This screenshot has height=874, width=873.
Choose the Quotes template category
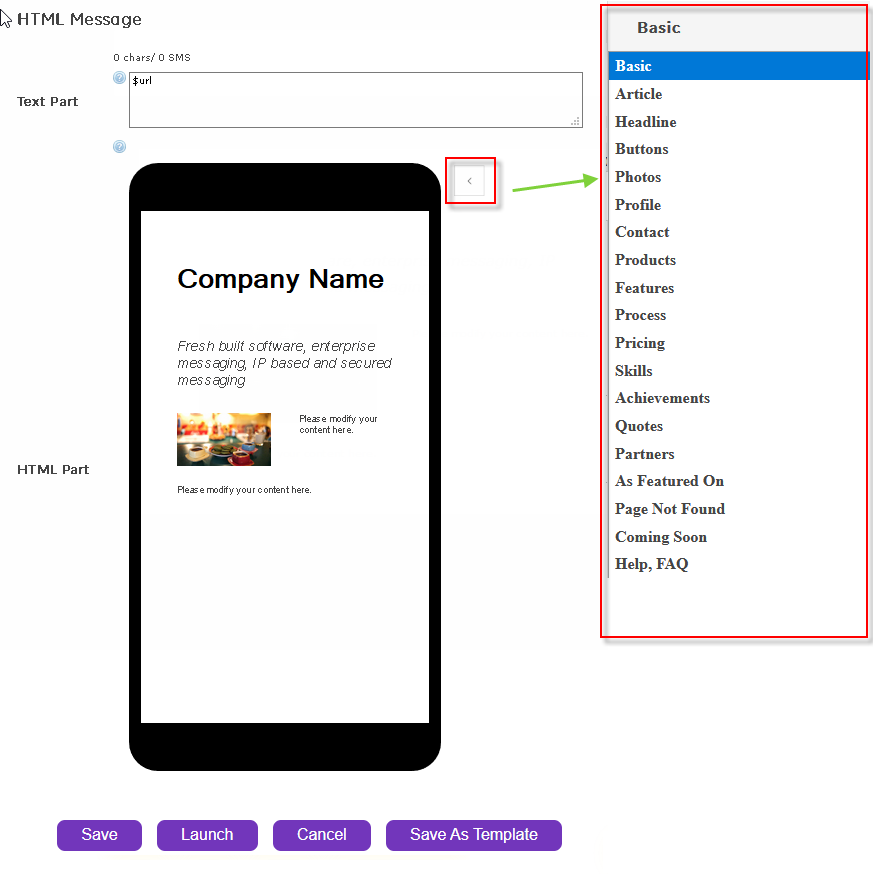639,426
